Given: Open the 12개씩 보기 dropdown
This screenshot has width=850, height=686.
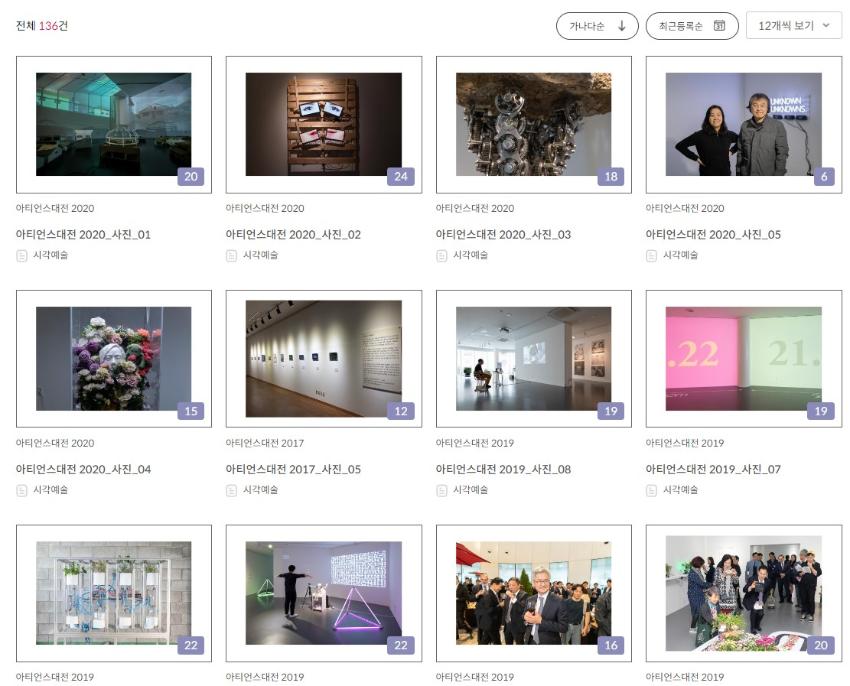Looking at the screenshot, I should coord(793,26).
